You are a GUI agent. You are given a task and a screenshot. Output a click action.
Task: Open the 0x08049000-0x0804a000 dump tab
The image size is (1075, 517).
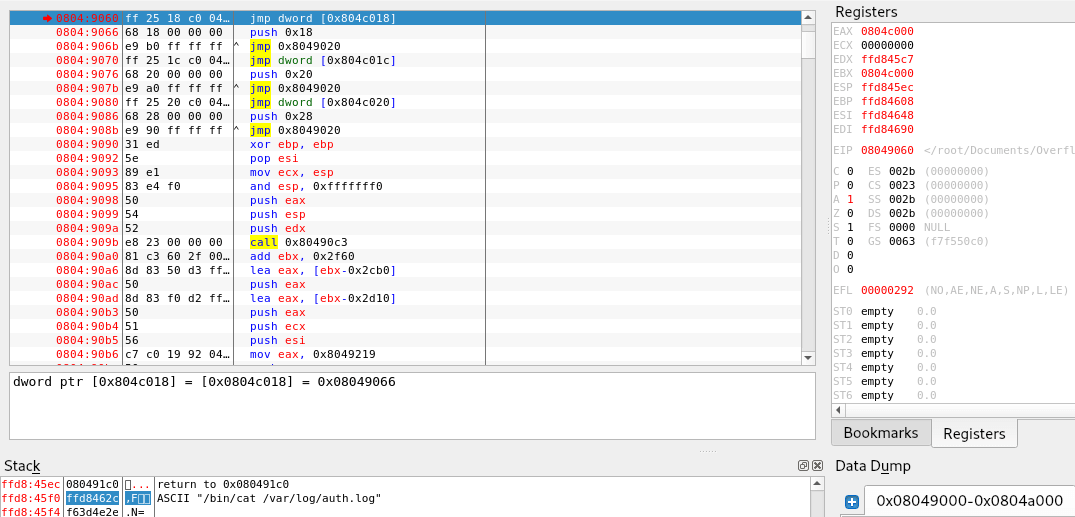[969, 501]
